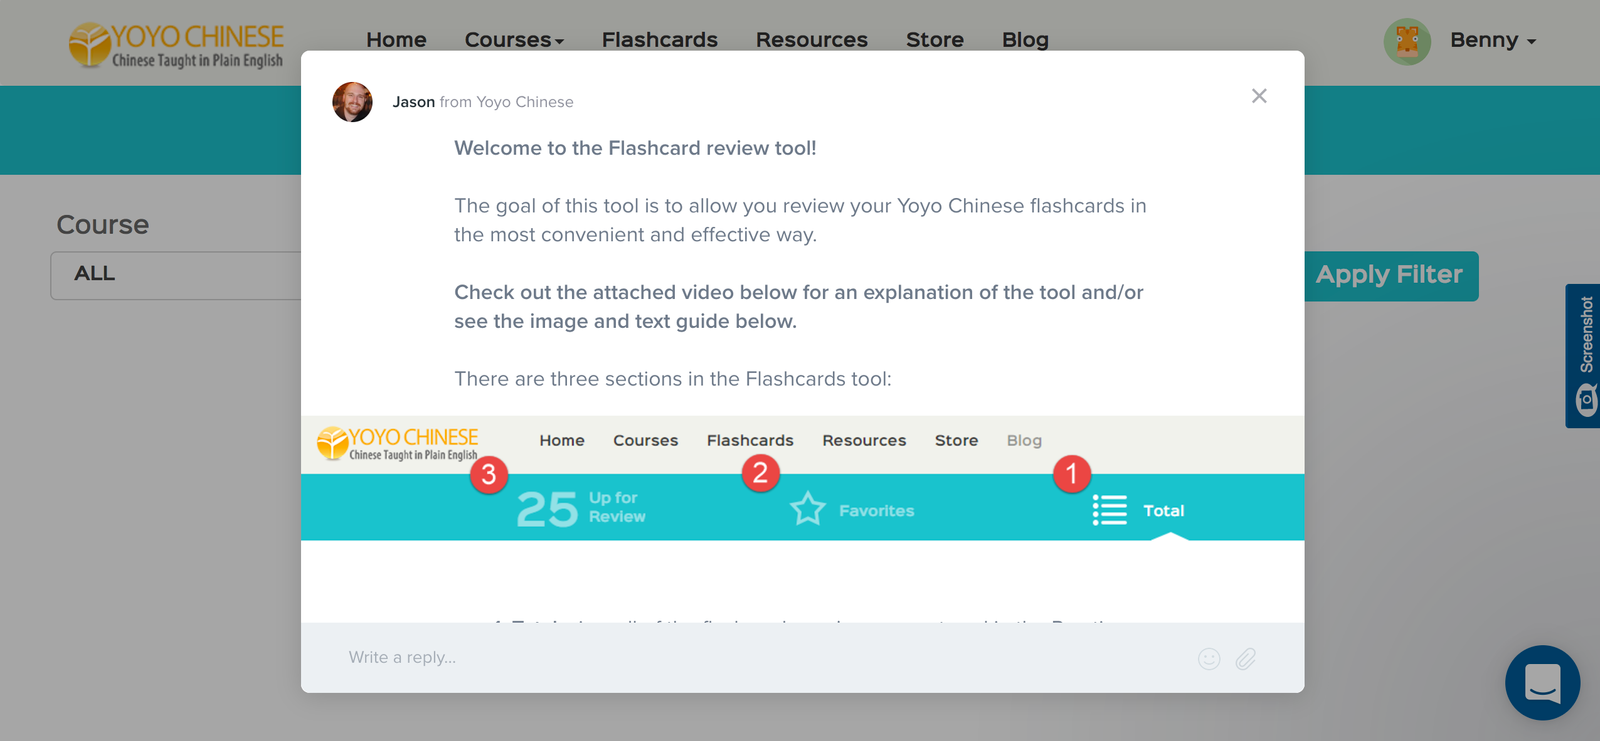Click Benny's profile avatar image
The width and height of the screenshot is (1600, 741).
(x=1407, y=41)
